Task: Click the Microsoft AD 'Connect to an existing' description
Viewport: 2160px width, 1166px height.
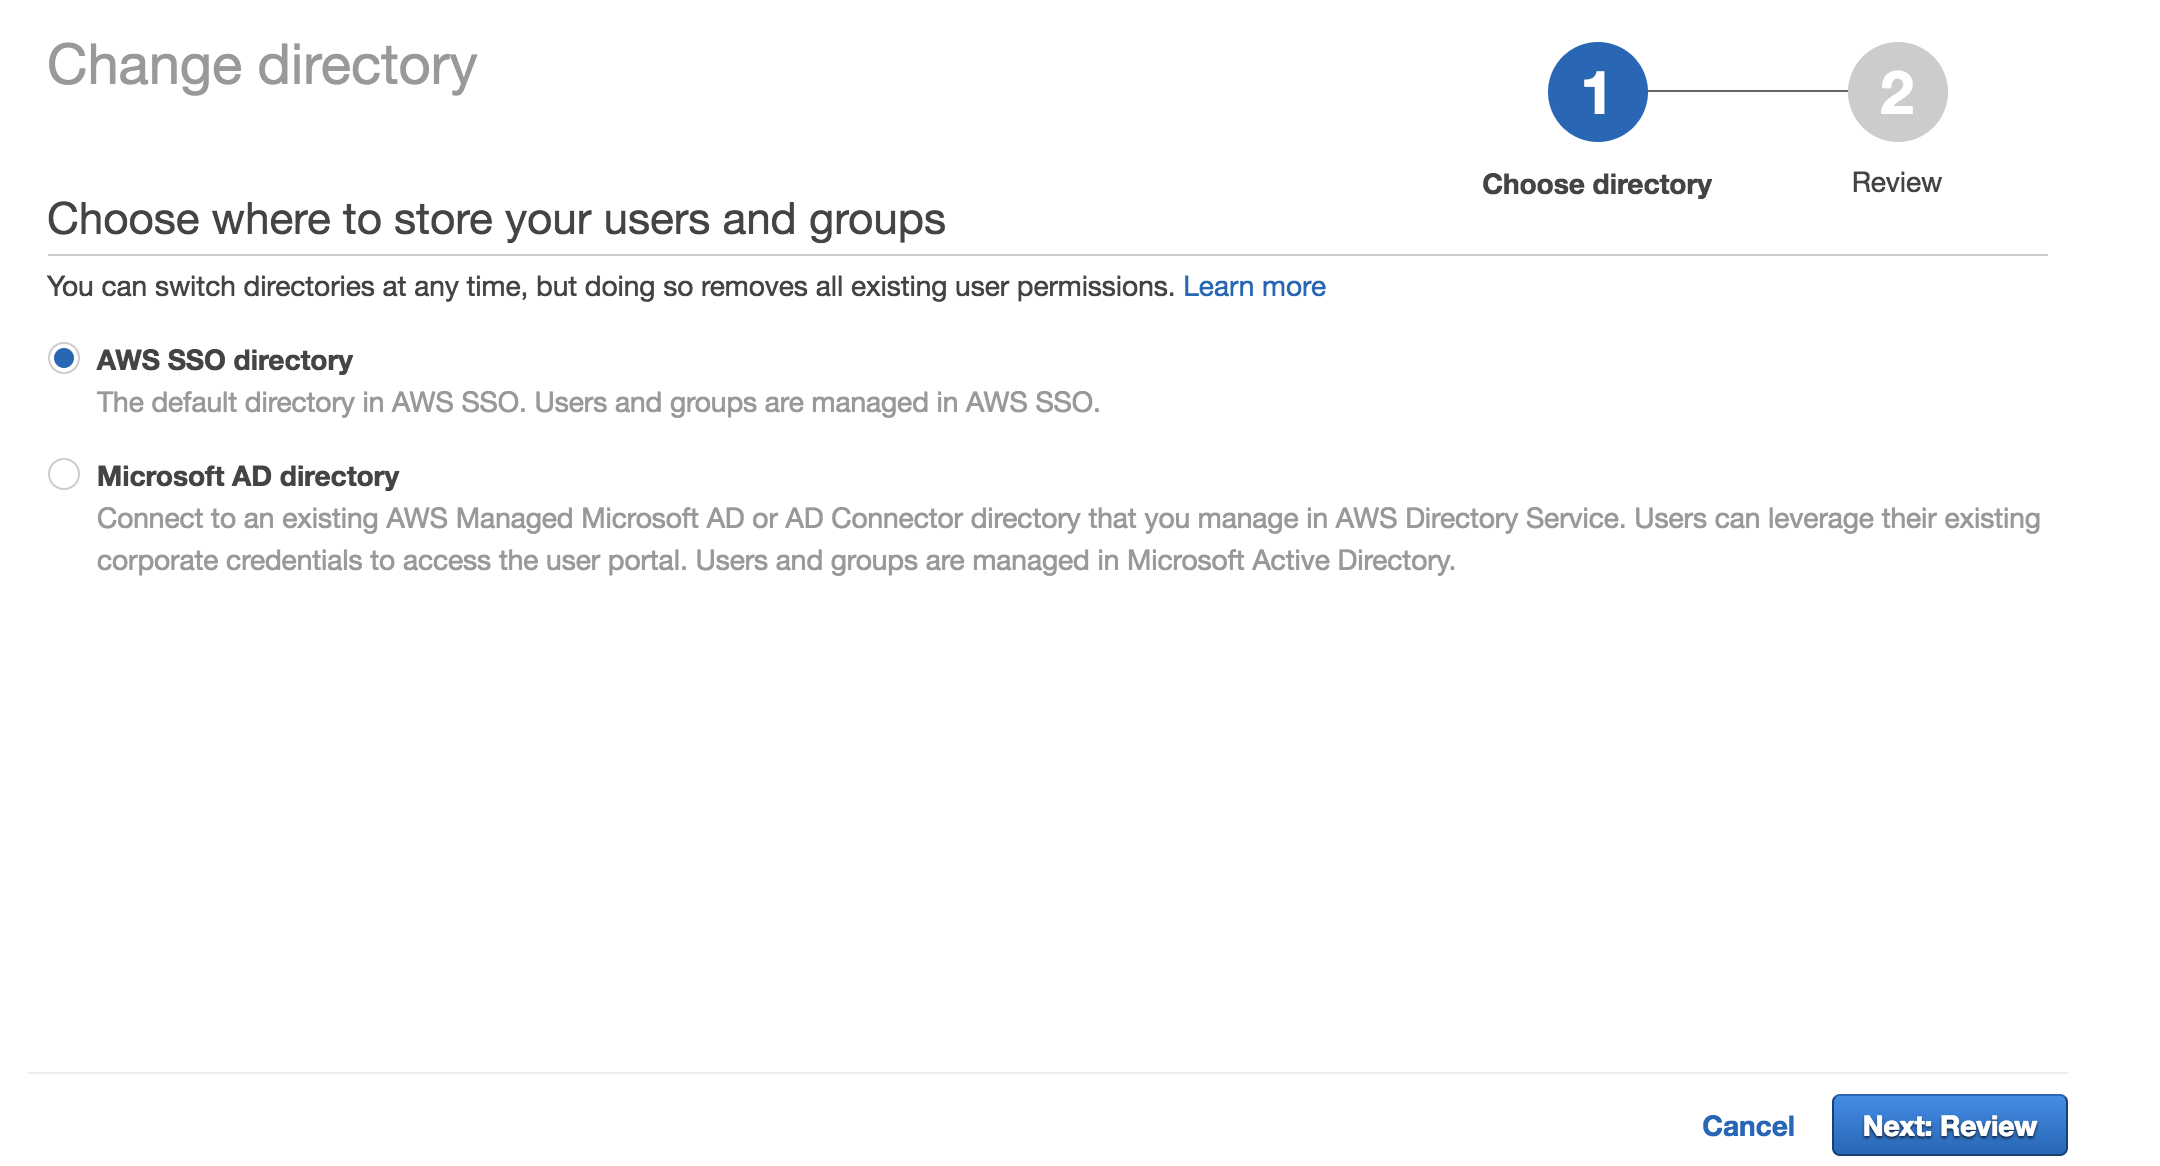Action: (x=1068, y=518)
